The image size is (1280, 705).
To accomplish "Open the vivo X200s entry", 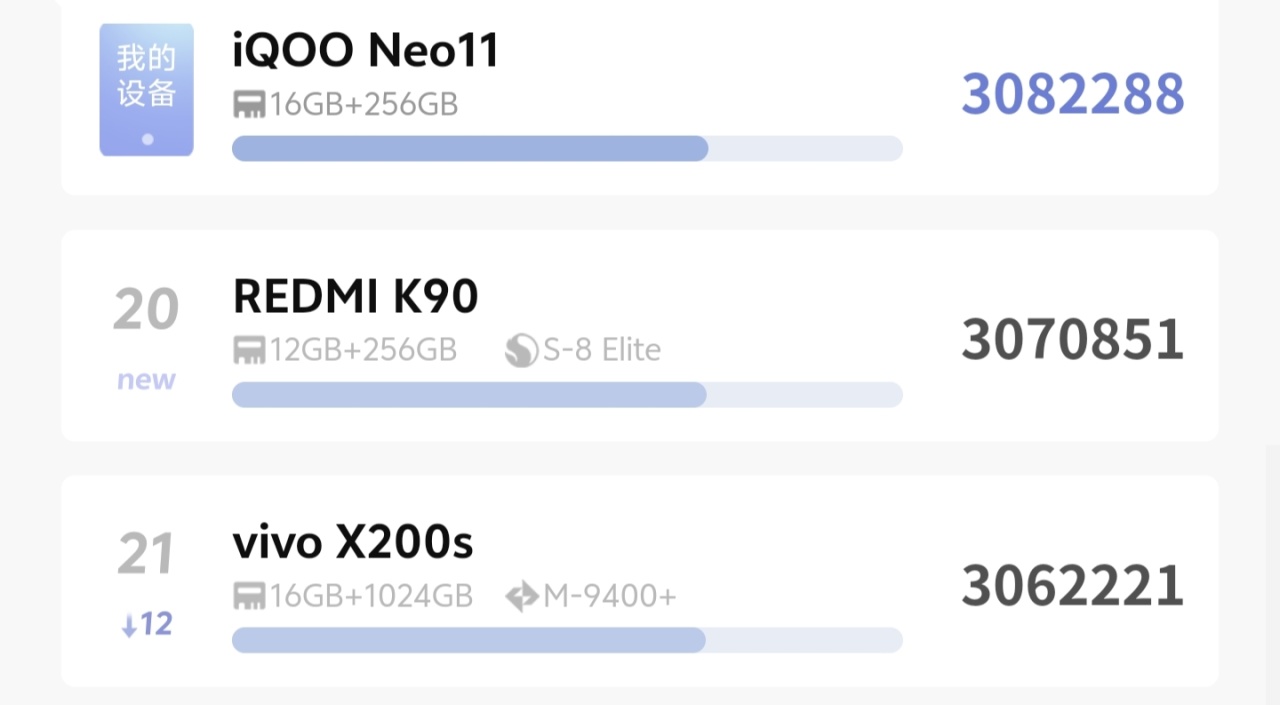I will click(x=352, y=542).
